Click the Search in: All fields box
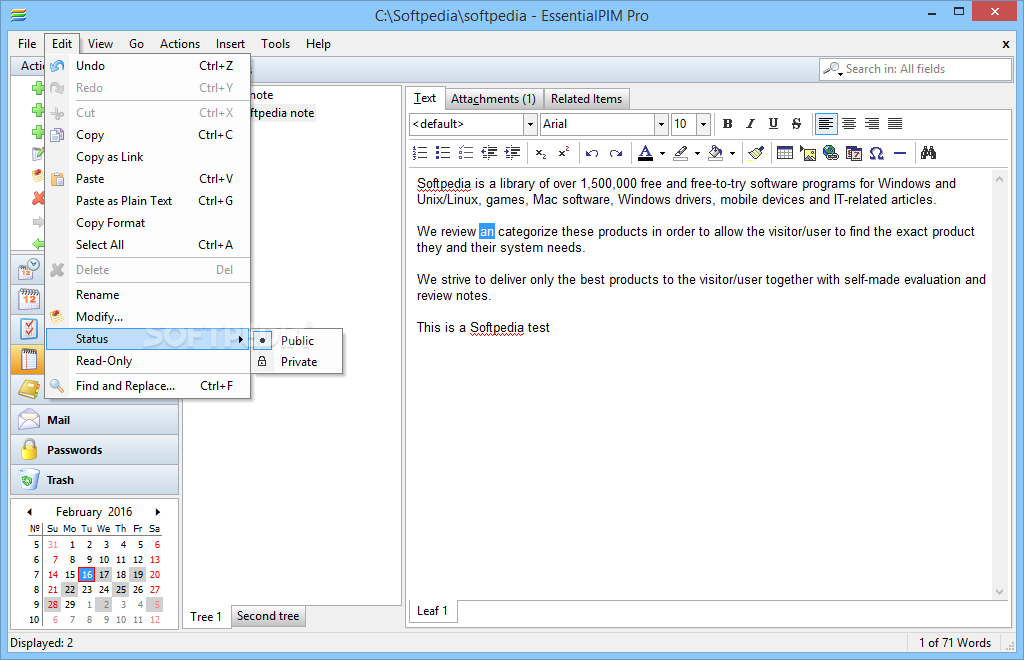Screen dimensions: 1024x660 pos(916,69)
